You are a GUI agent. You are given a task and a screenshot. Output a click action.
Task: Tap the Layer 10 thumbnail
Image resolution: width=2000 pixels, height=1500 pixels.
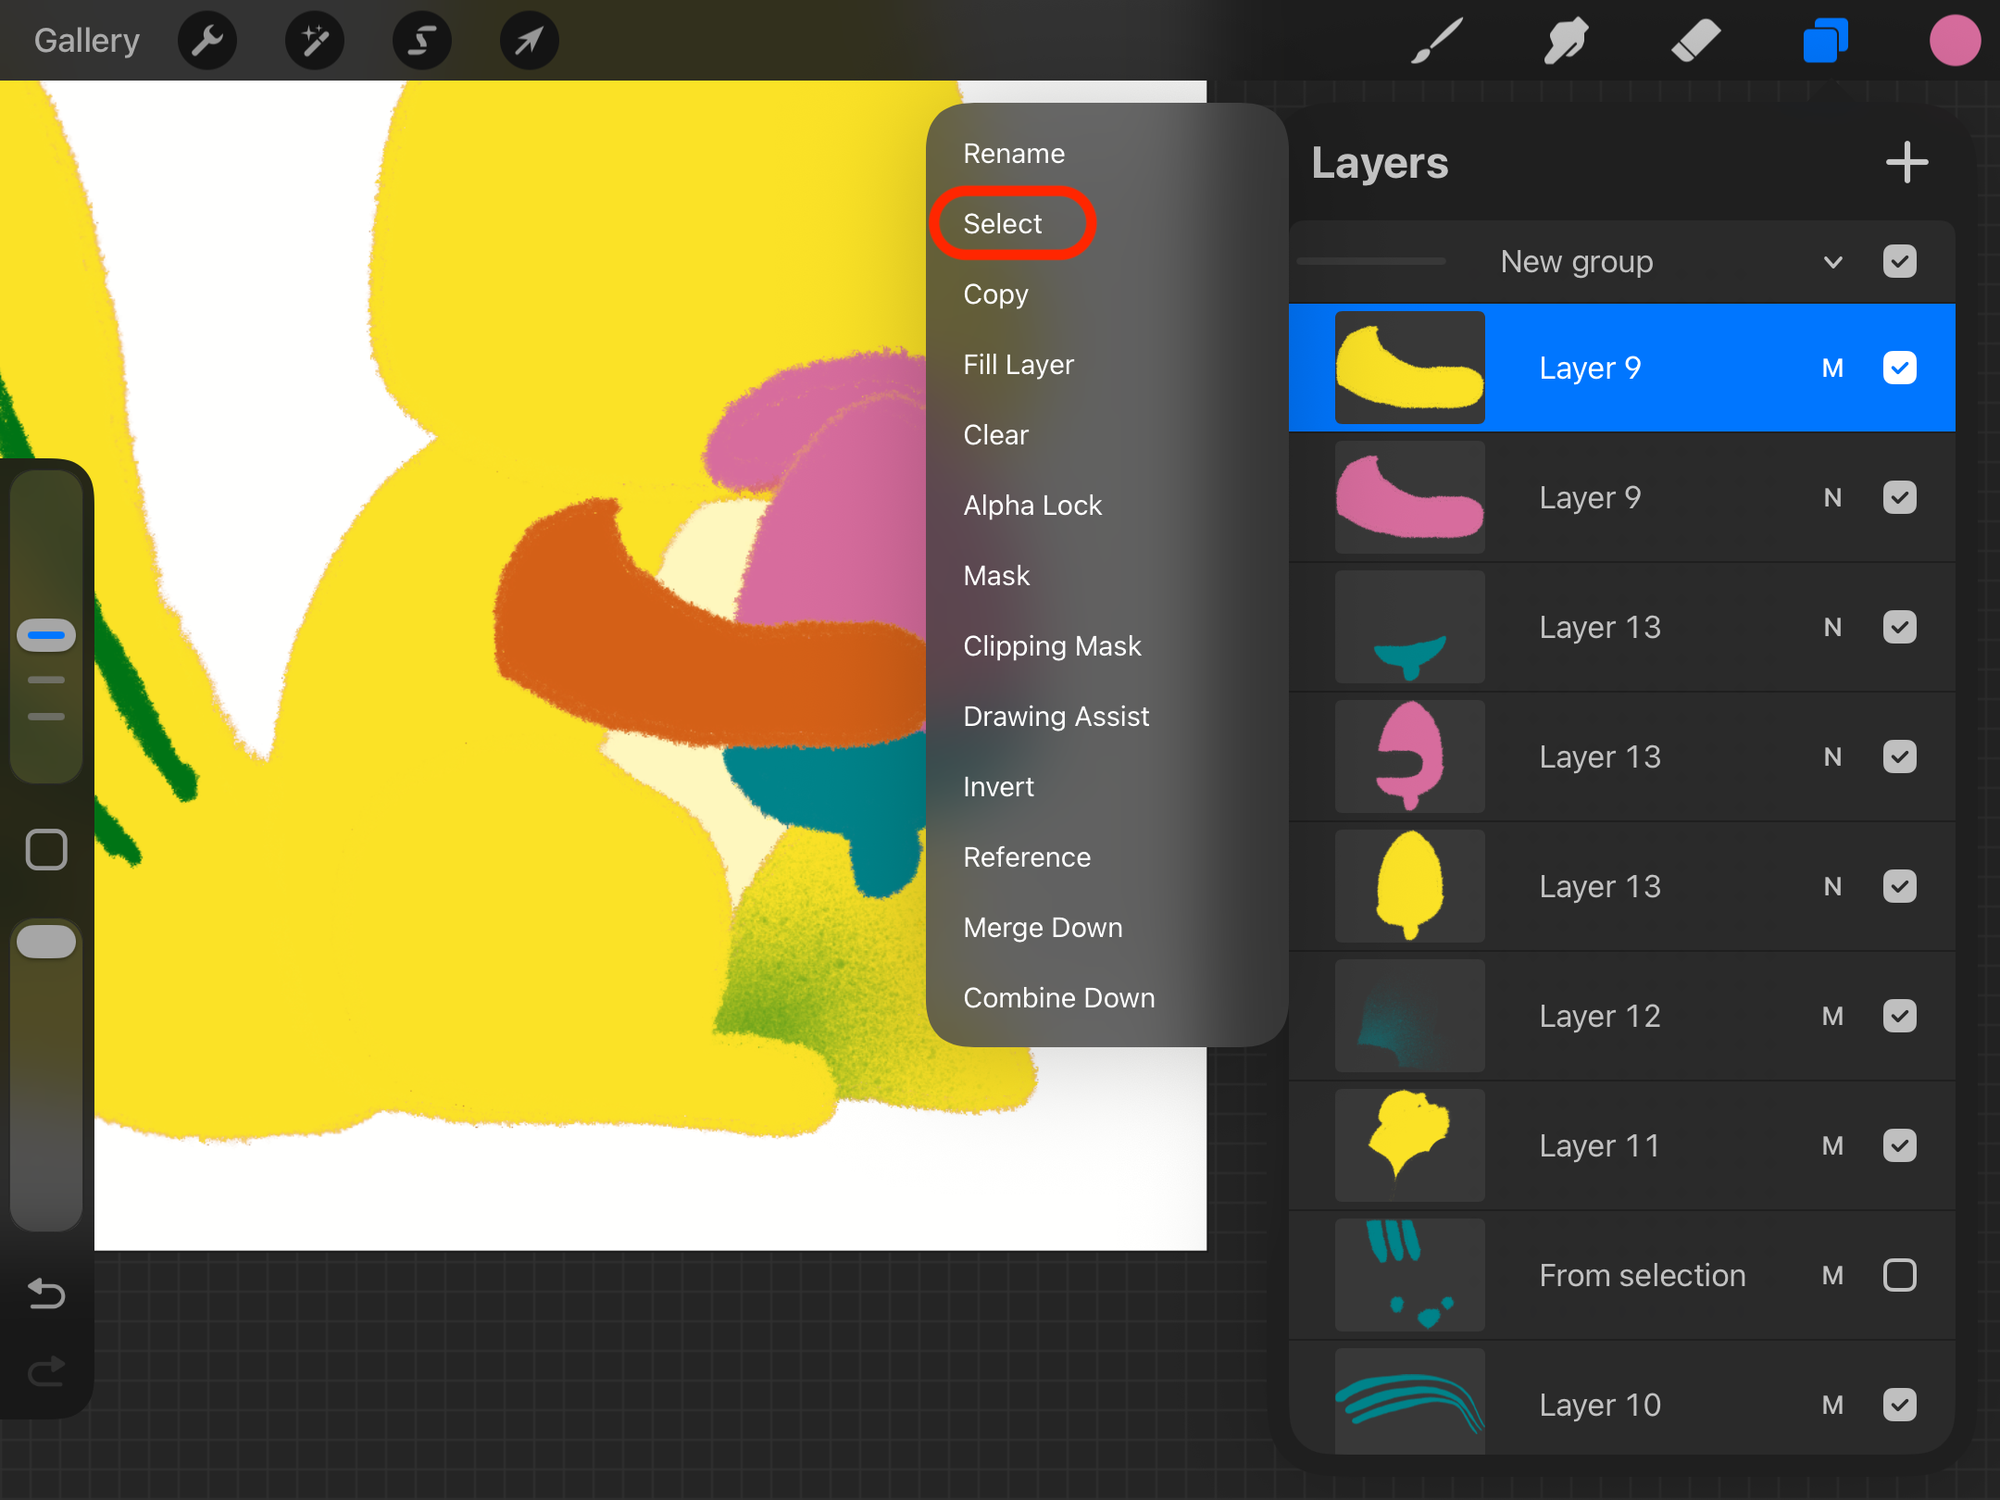[x=1409, y=1402]
